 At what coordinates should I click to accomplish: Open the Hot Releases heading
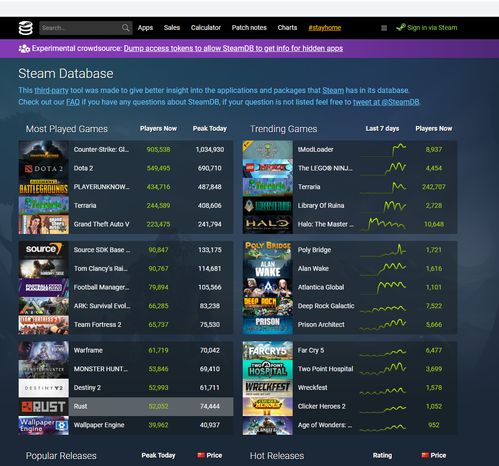point(277,456)
